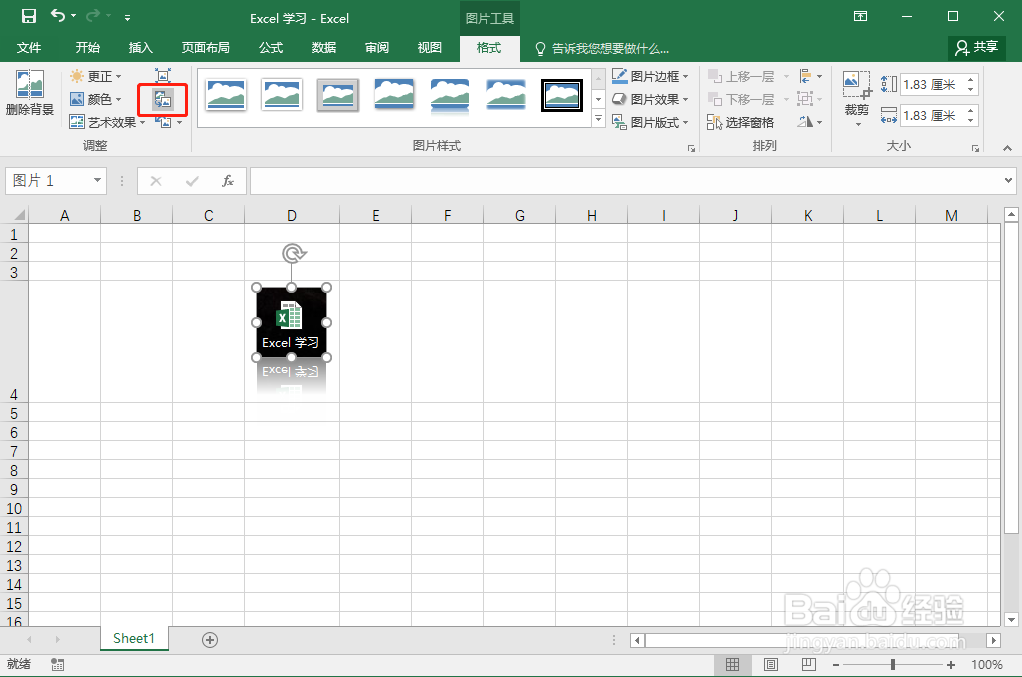Select the Excel 学习 picture on the sheet
The height and width of the screenshot is (677, 1022).
291,323
